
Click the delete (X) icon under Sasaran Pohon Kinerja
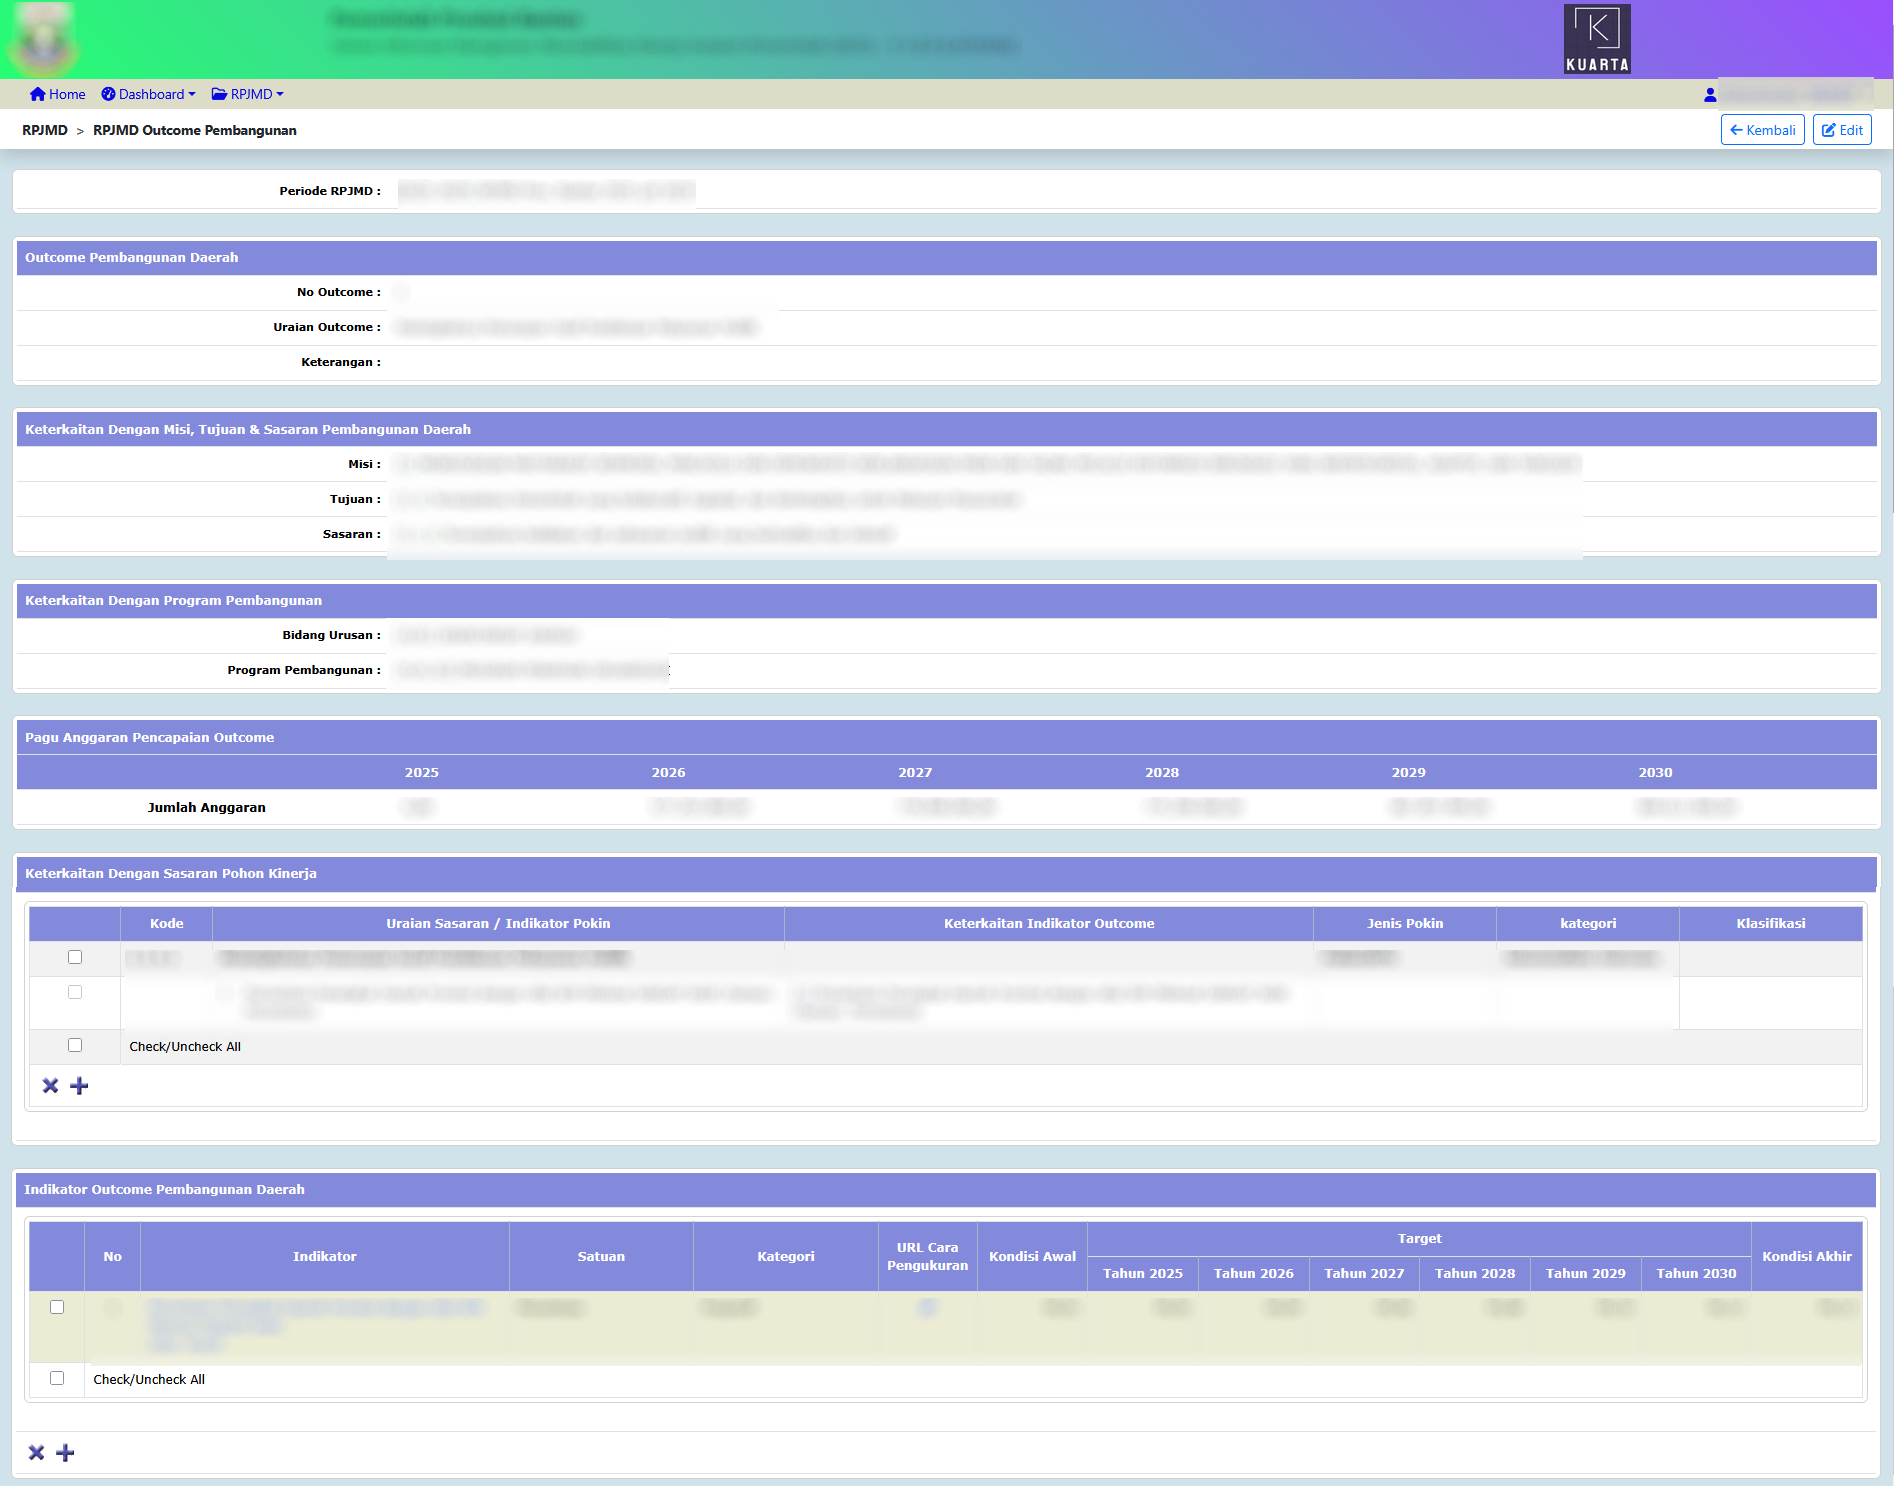point(50,1085)
